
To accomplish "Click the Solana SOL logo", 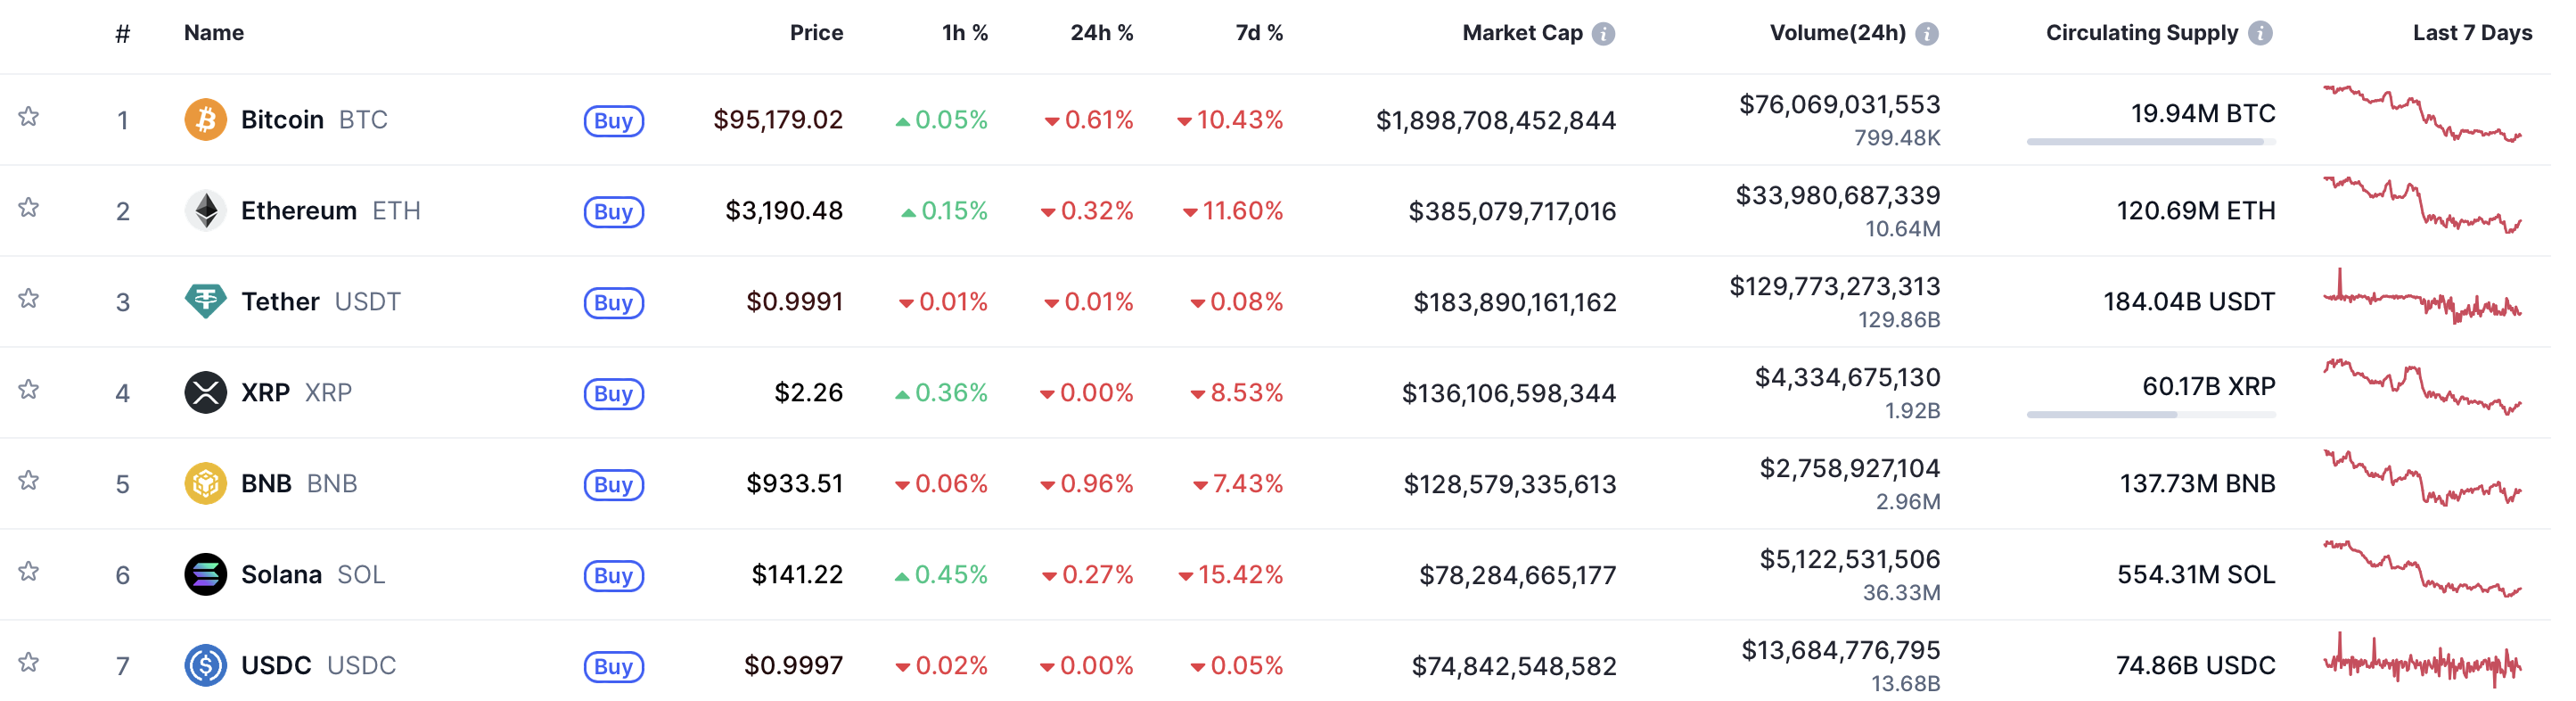I will point(205,574).
